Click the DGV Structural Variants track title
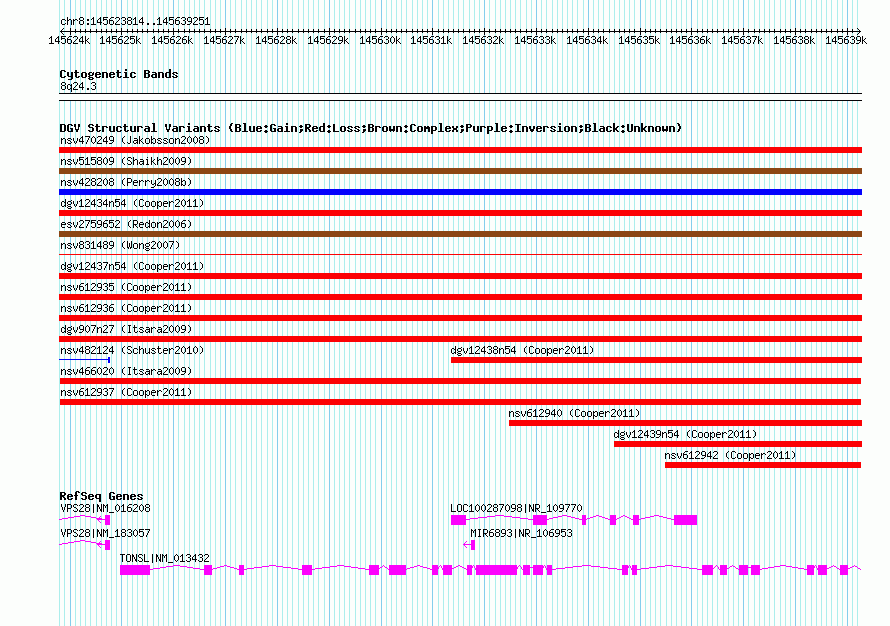The height and width of the screenshot is (626, 890). tap(371, 128)
